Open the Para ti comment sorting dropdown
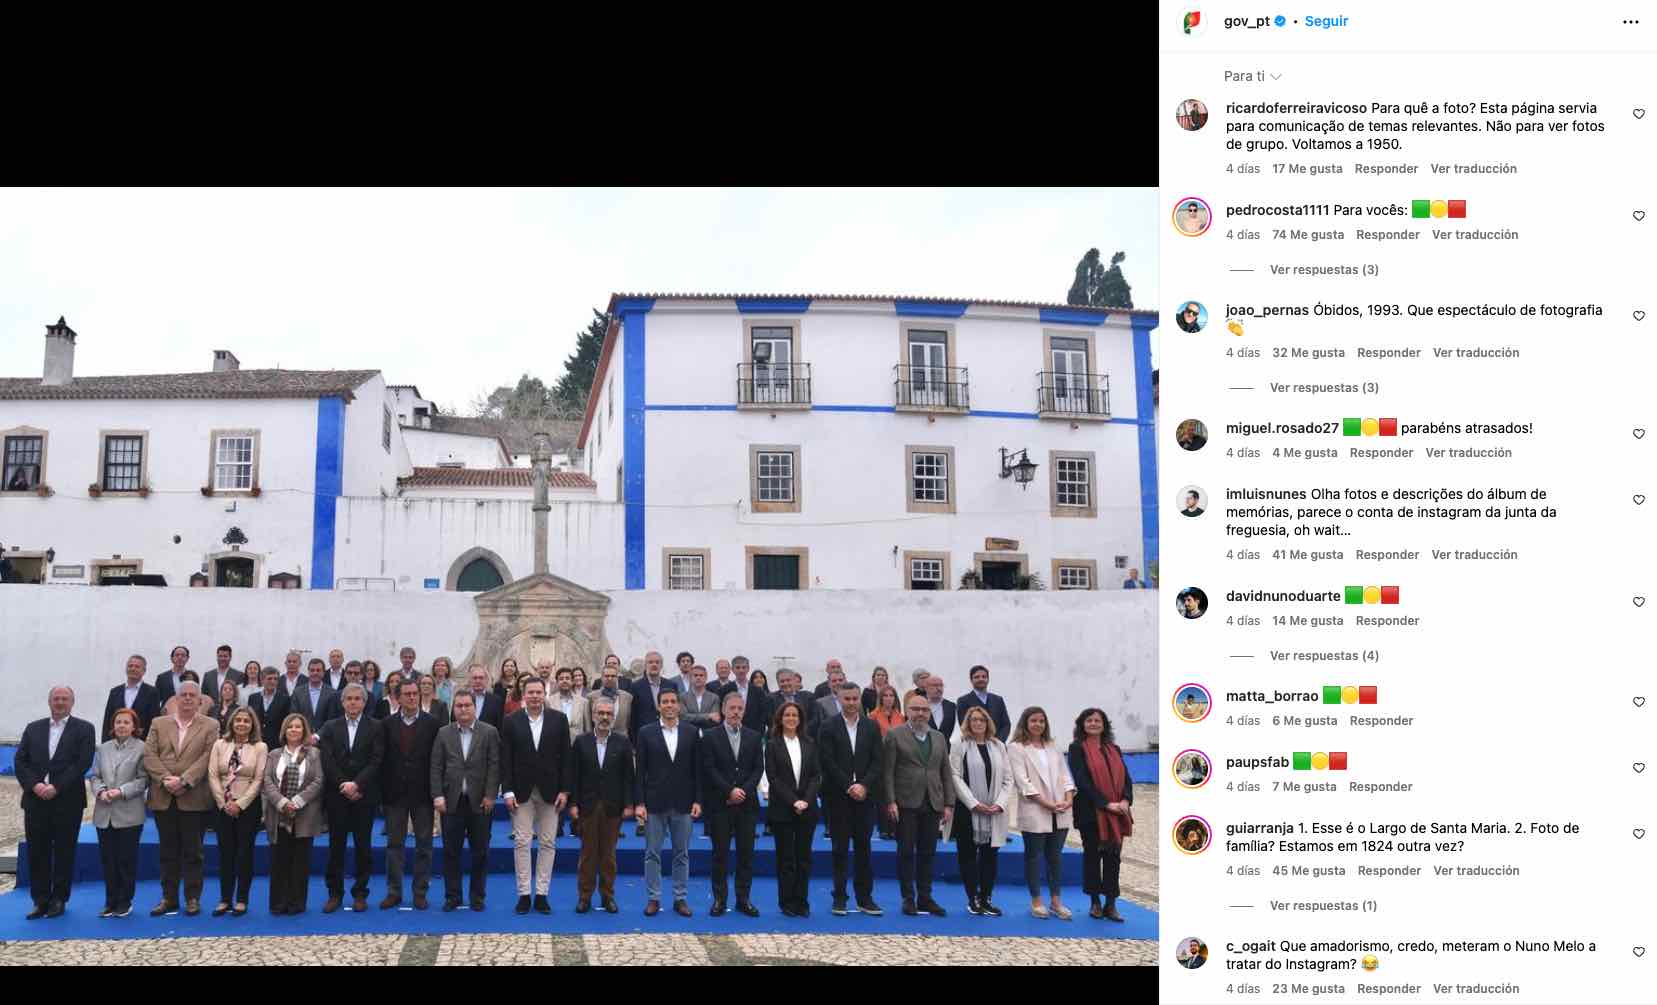 tap(1252, 76)
